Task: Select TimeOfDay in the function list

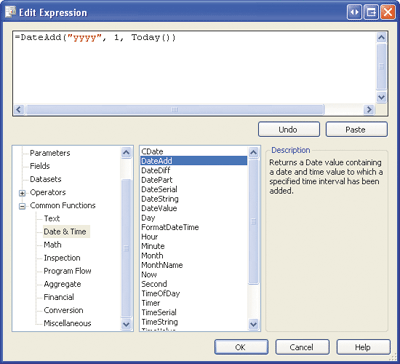Action: point(161,294)
